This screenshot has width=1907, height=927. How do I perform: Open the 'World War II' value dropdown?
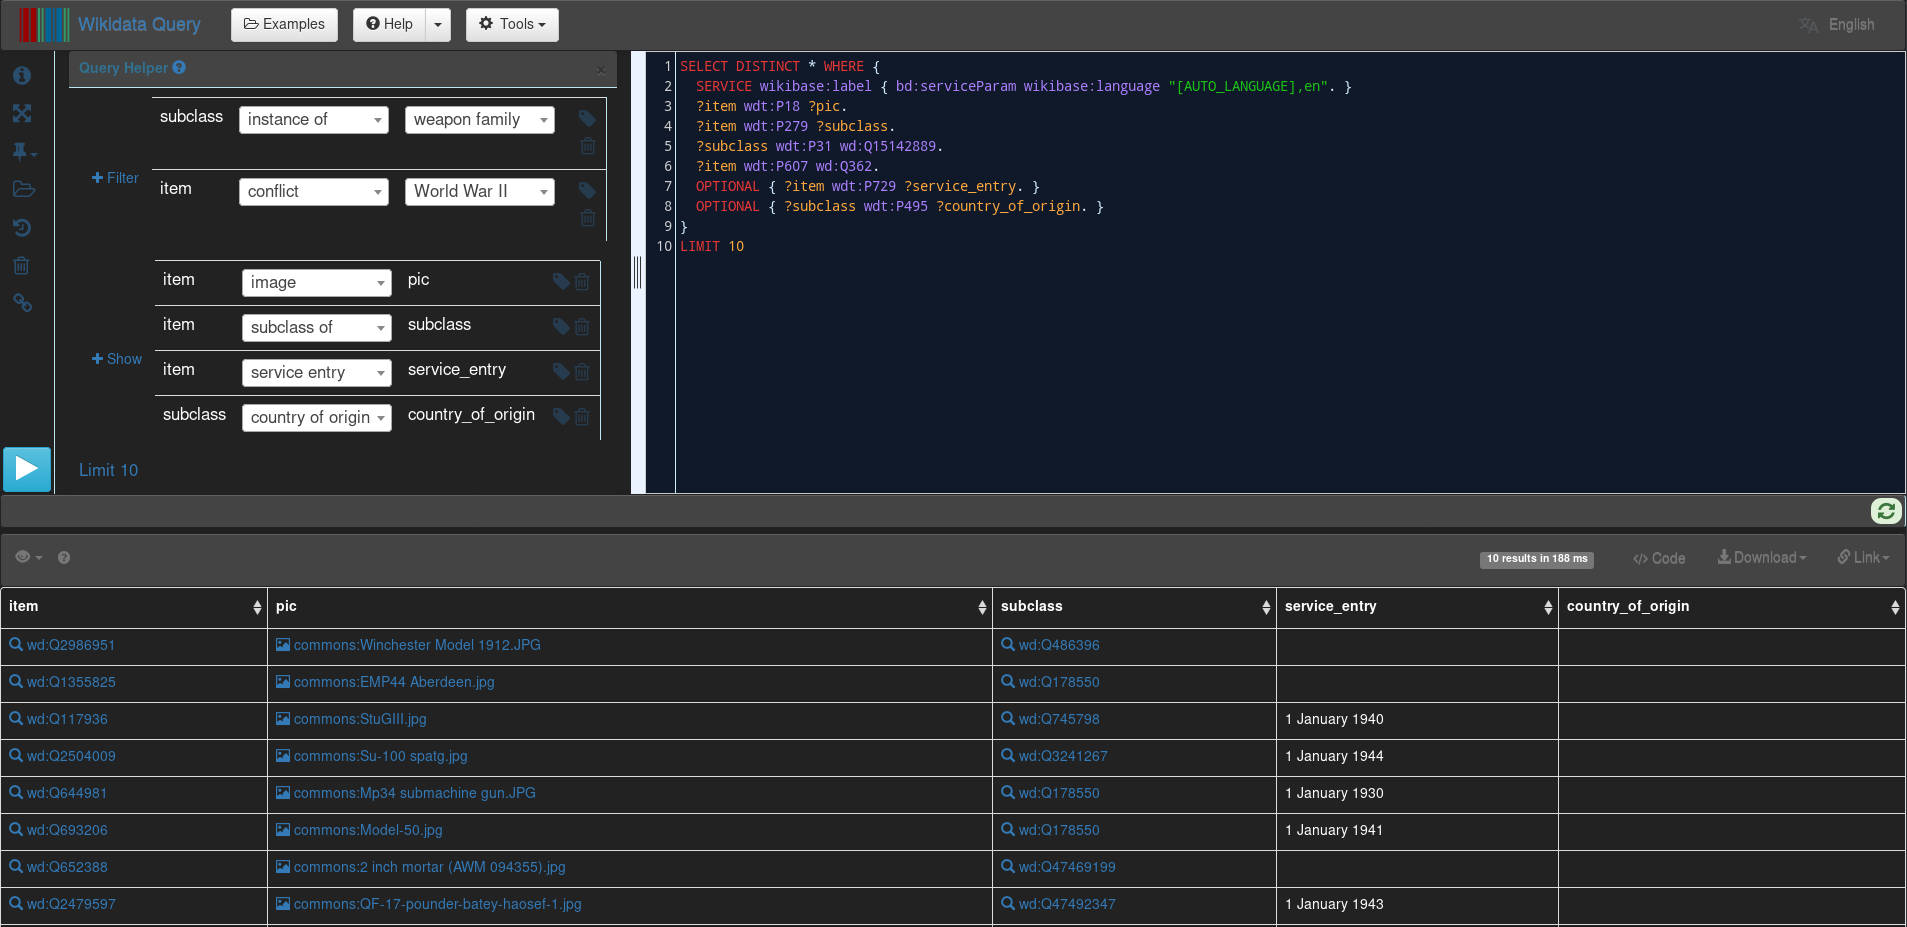479,191
